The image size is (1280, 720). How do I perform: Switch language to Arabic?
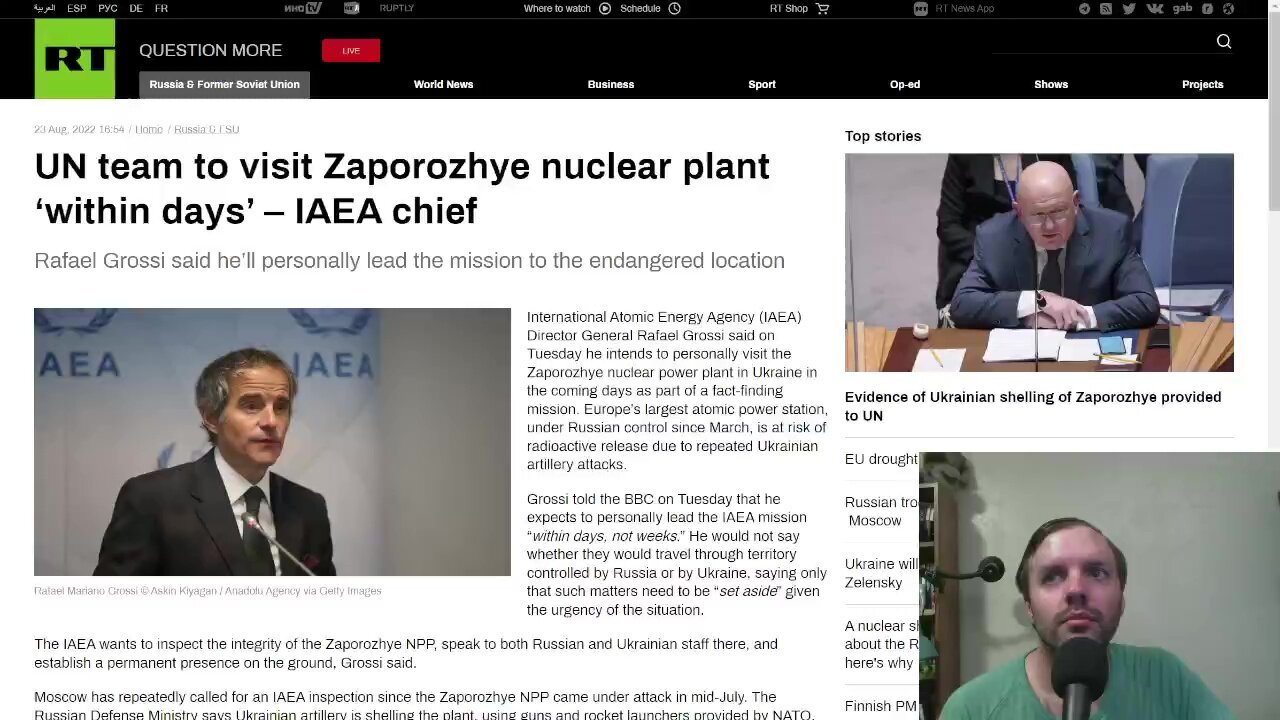point(45,8)
